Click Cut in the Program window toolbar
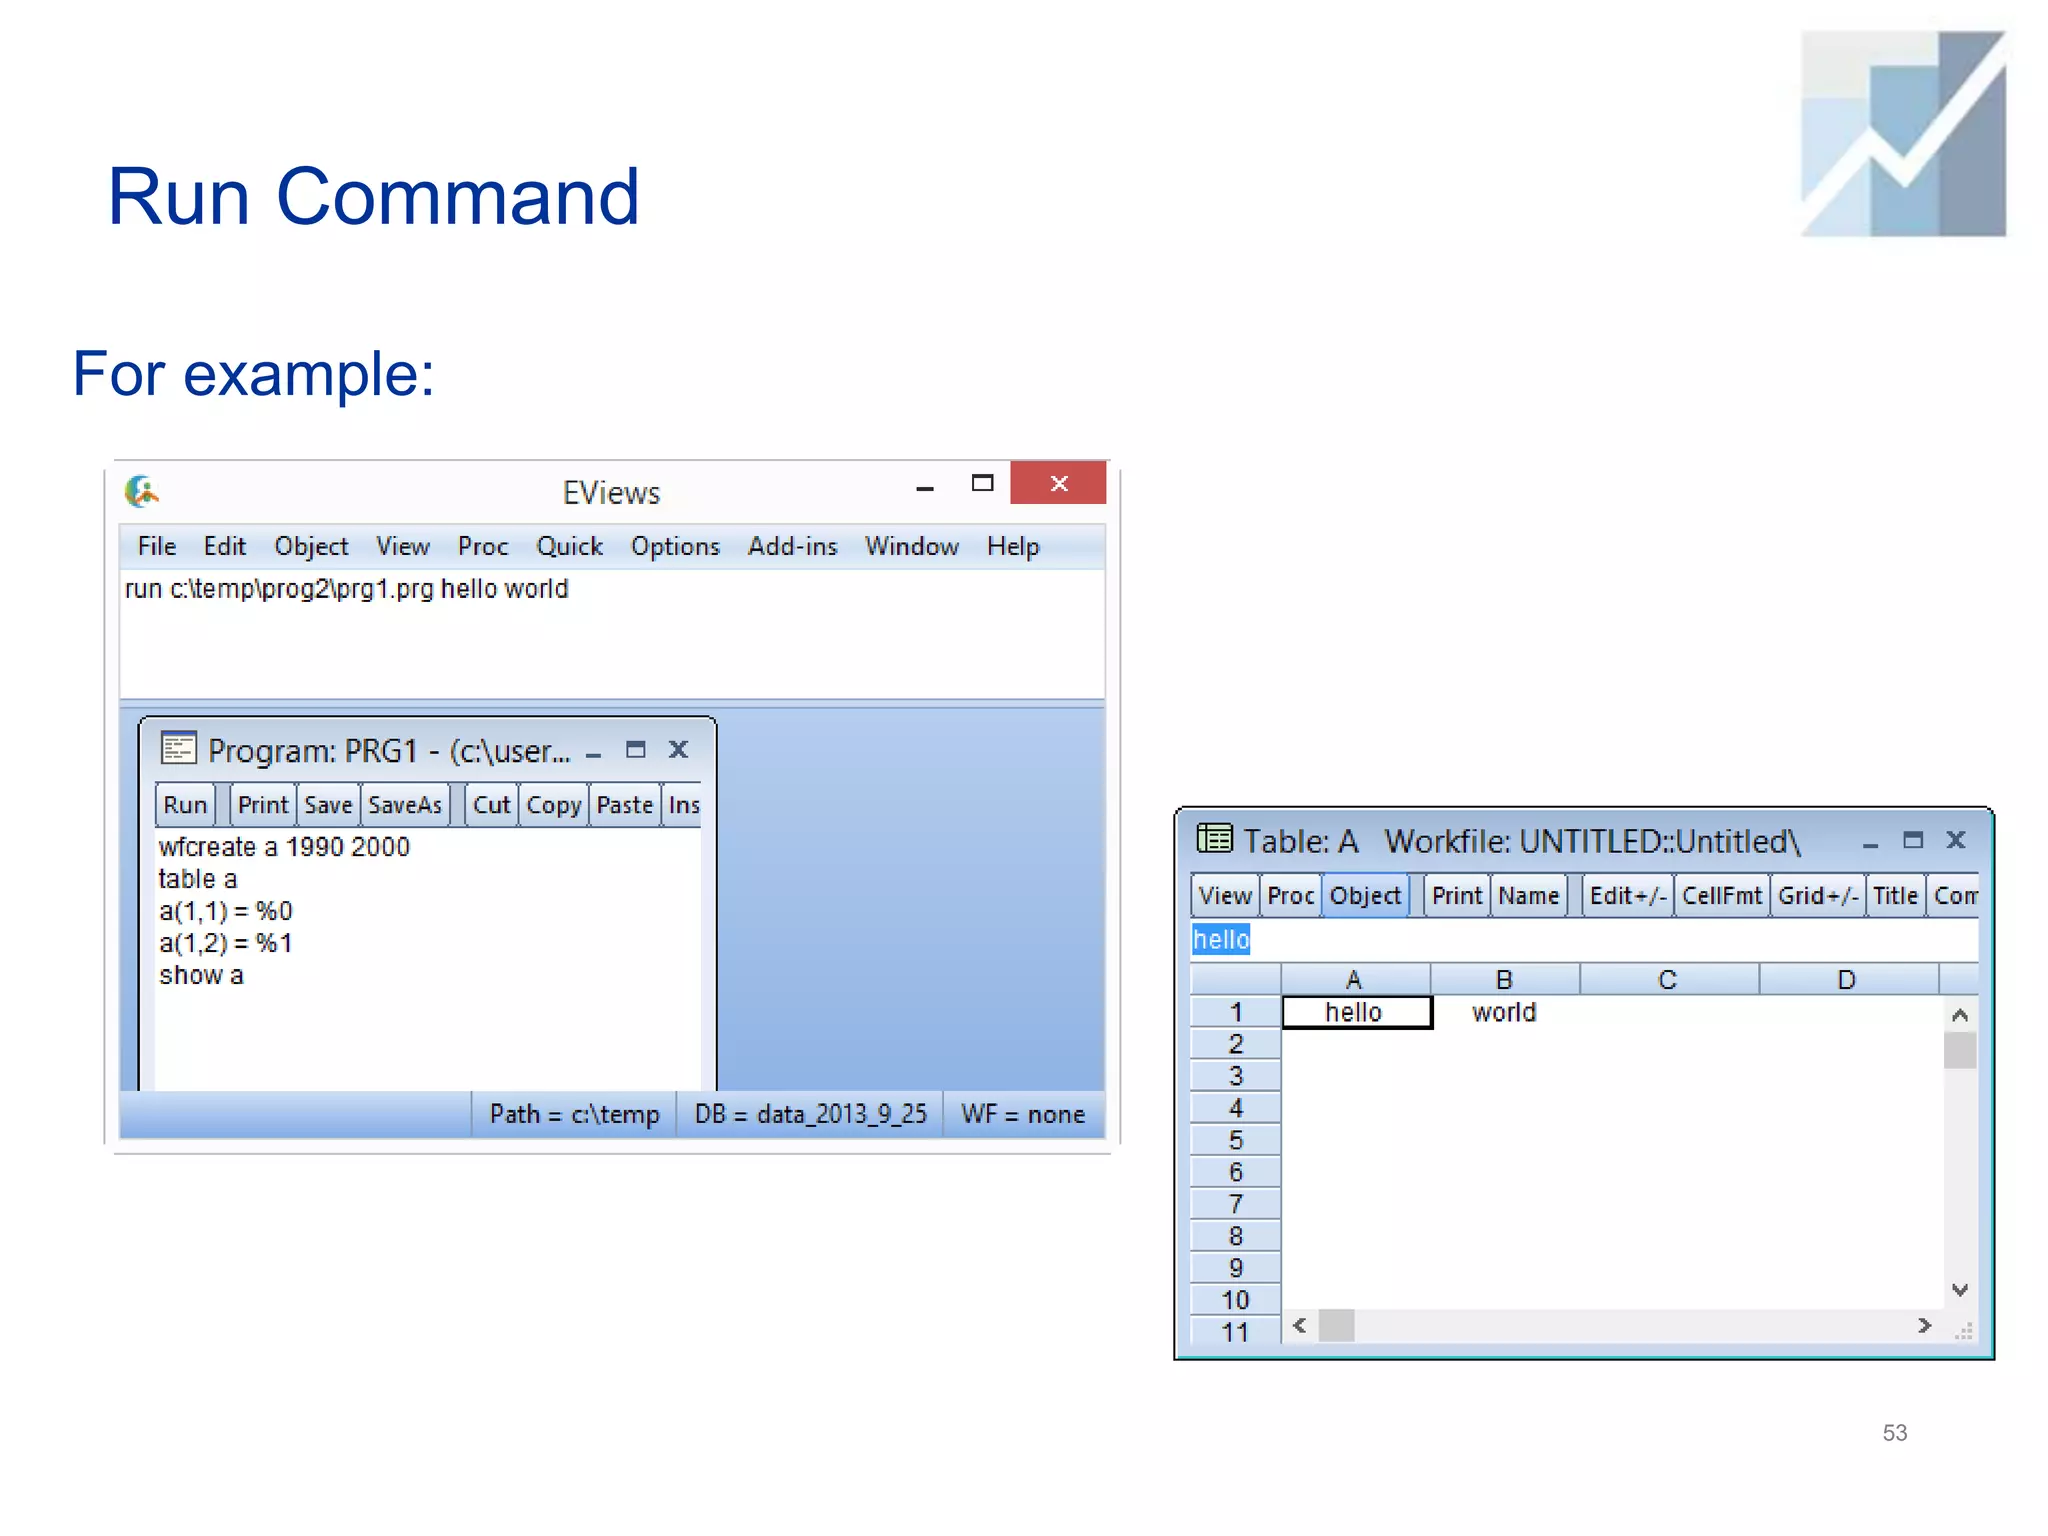This screenshot has height=1536, width=2048. pos(491,805)
